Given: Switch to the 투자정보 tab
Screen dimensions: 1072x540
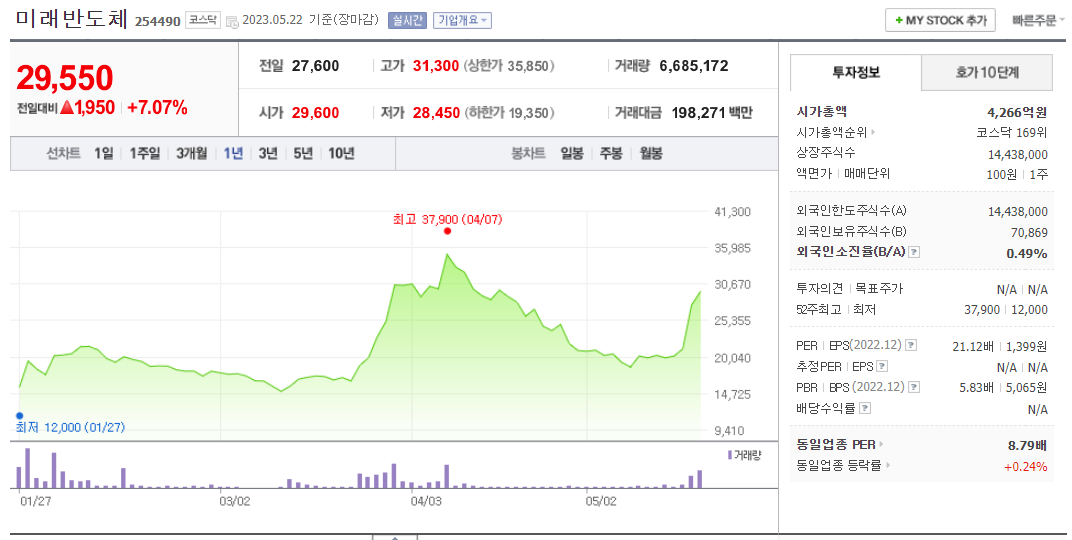Looking at the screenshot, I should 856,72.
